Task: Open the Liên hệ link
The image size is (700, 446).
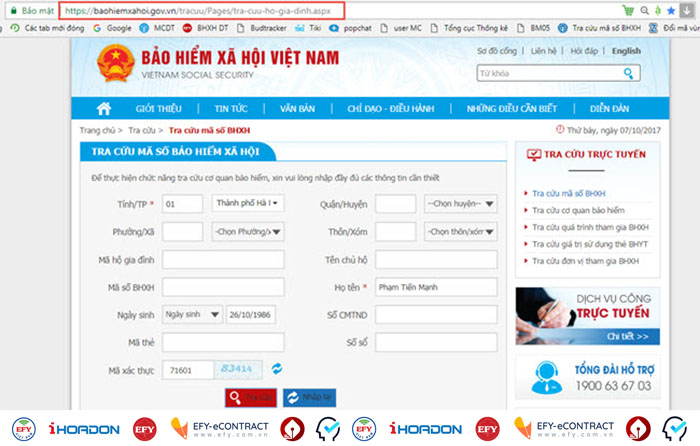Action: (x=543, y=51)
